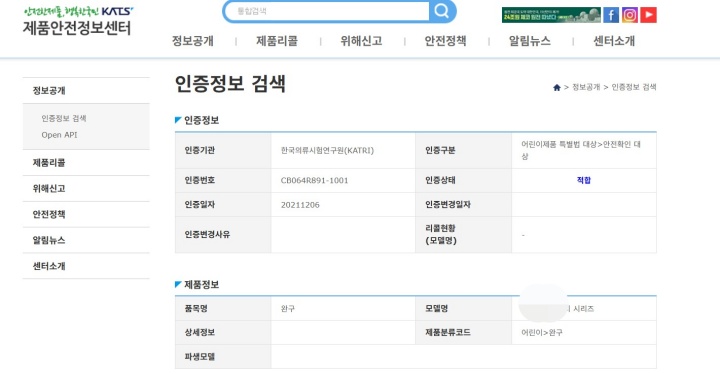Screen dimensions: 720x374
Task: Click the 어린이>완구 classification value
Action: coord(542,332)
